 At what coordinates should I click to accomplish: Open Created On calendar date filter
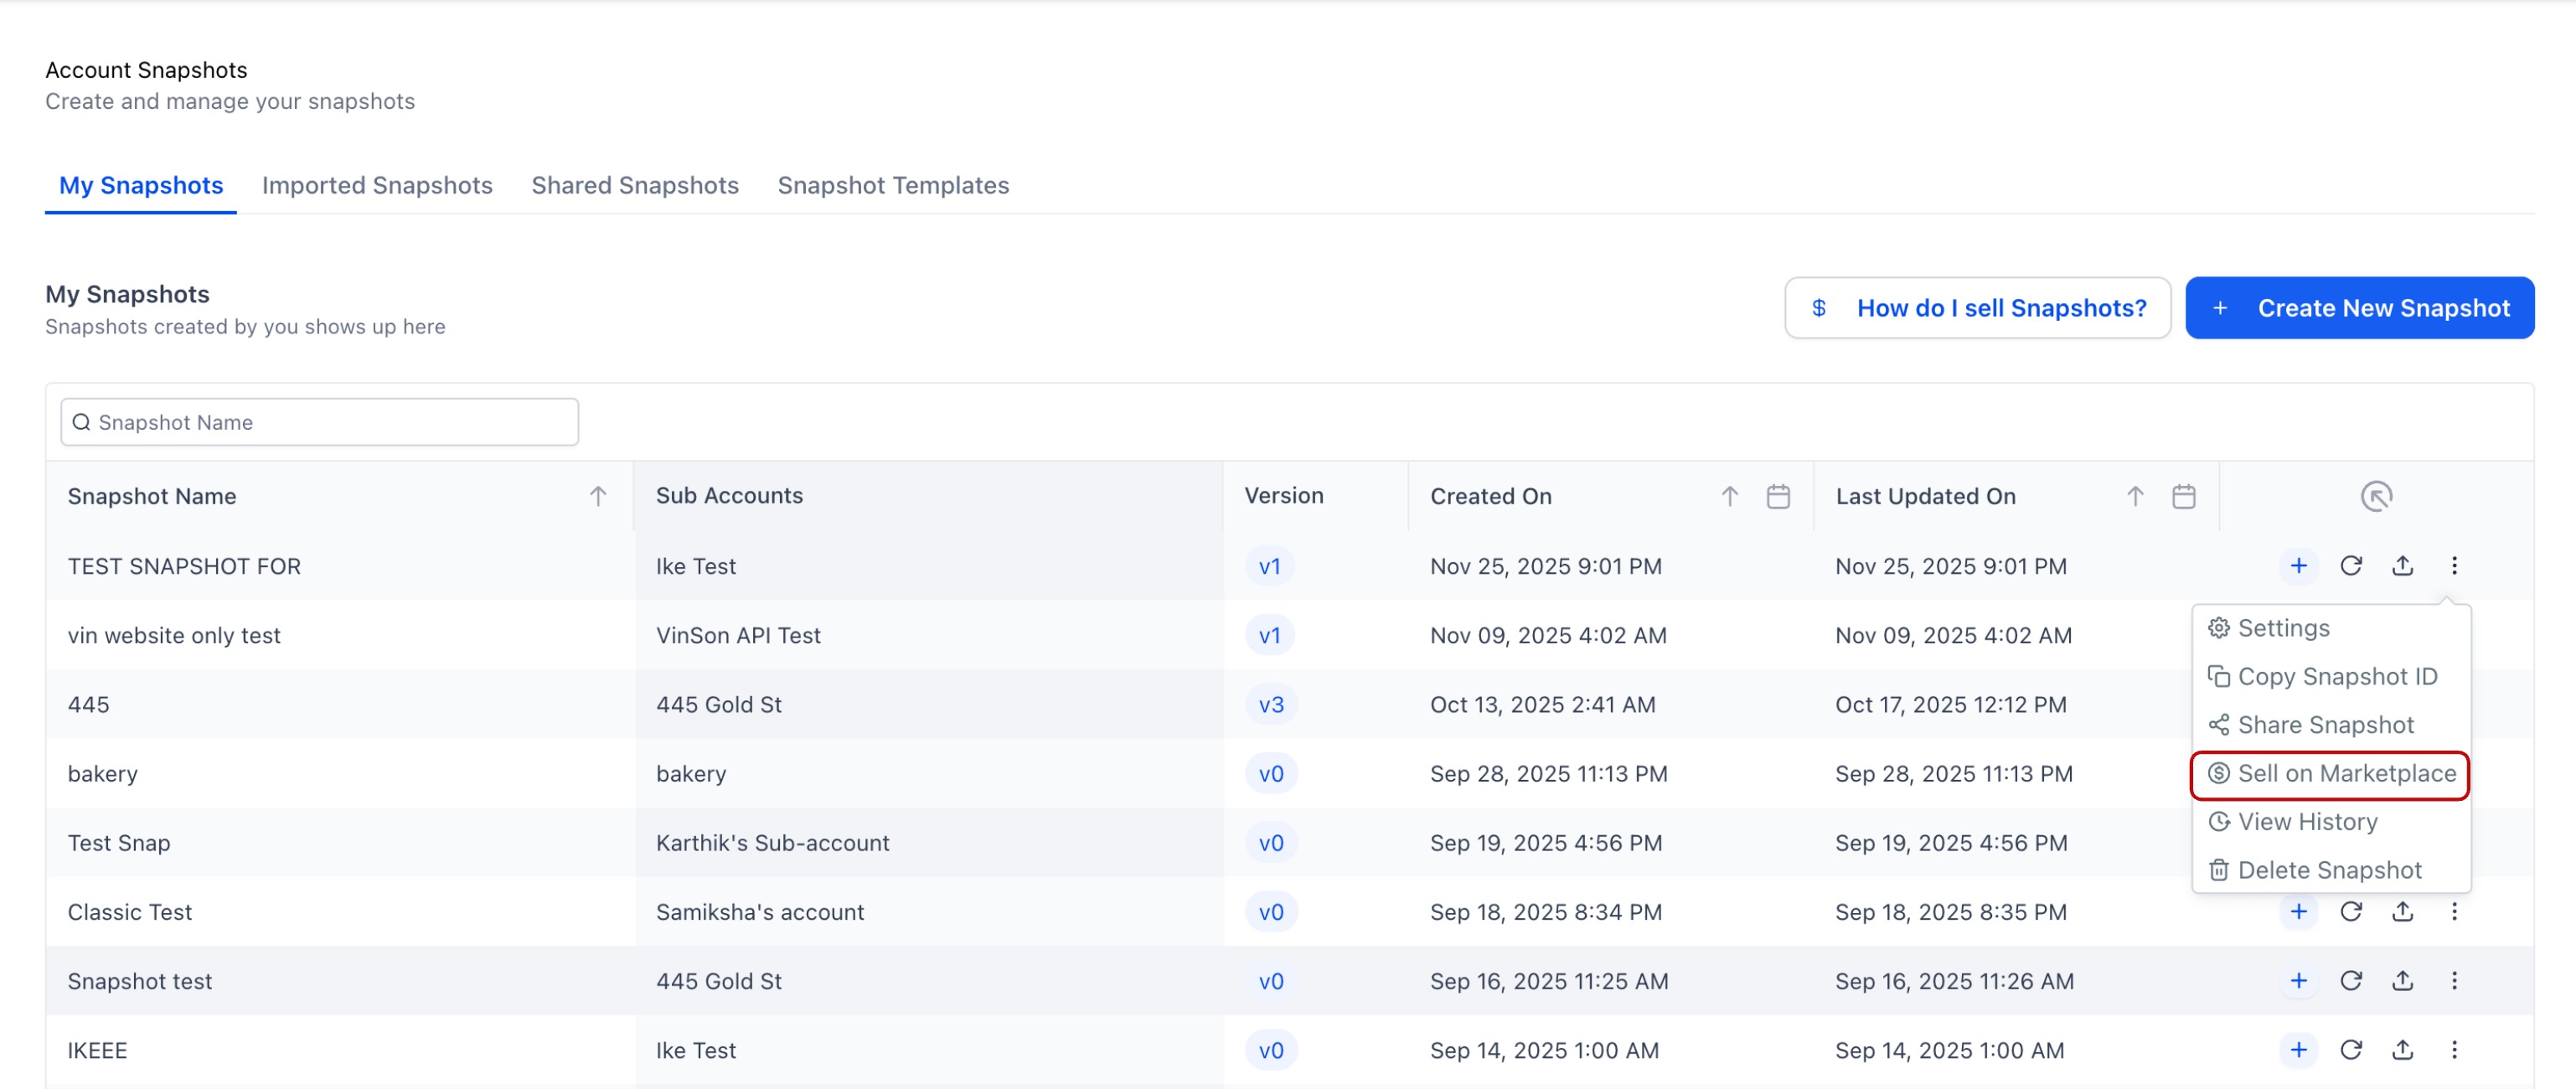pos(1777,496)
